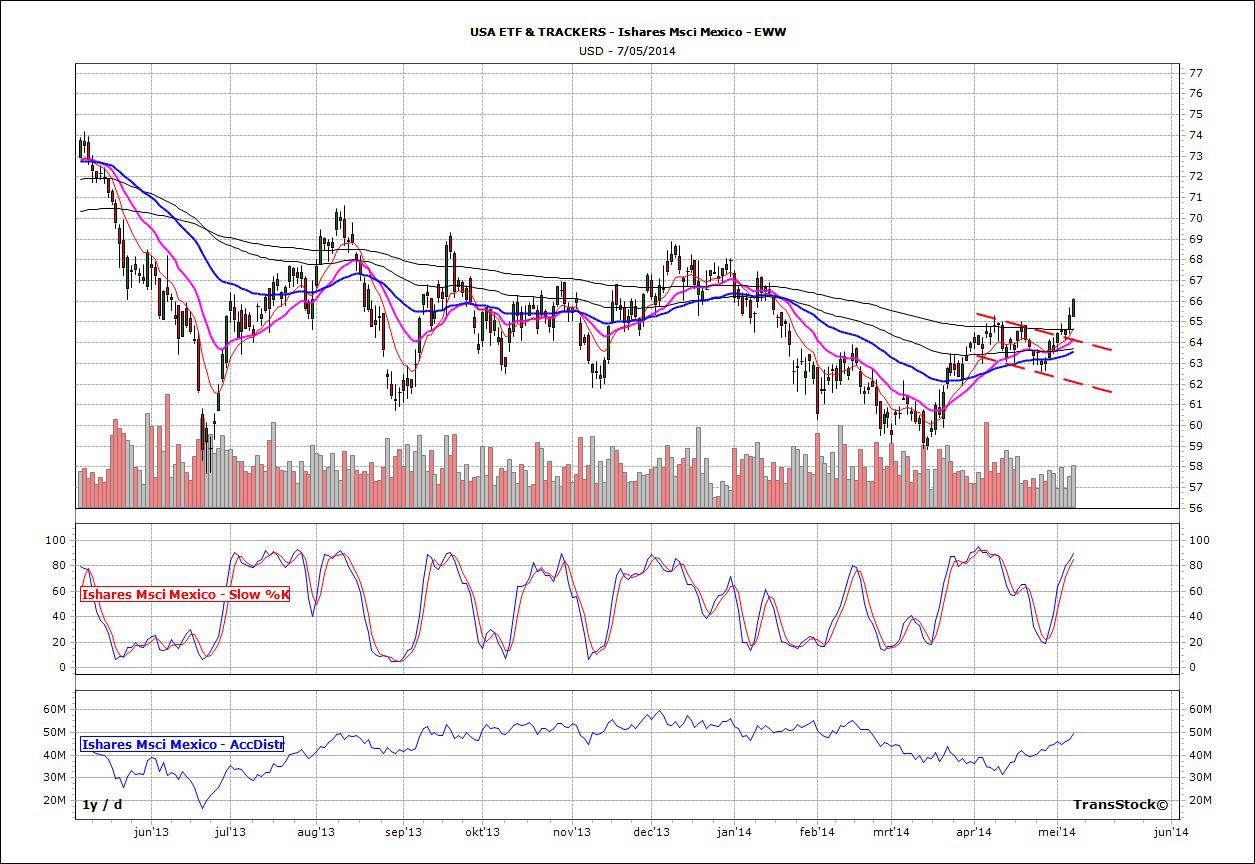The height and width of the screenshot is (864, 1255).
Task: Click the 64 price axis label
Action: [x=1196, y=342]
